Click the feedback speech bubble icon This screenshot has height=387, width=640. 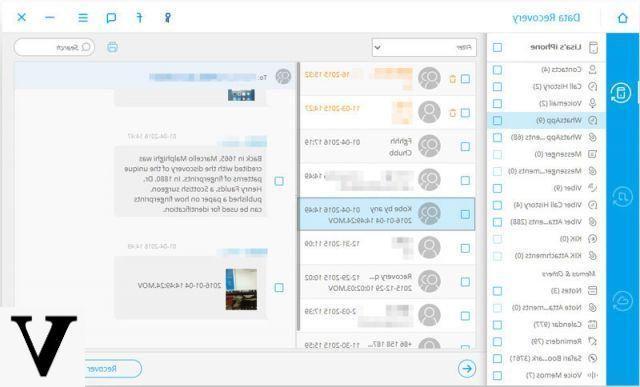(x=111, y=18)
